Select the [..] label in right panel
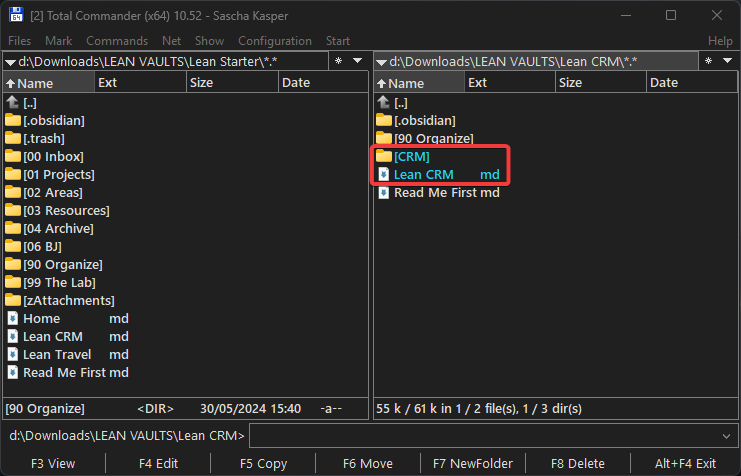741x476 pixels. point(401,103)
